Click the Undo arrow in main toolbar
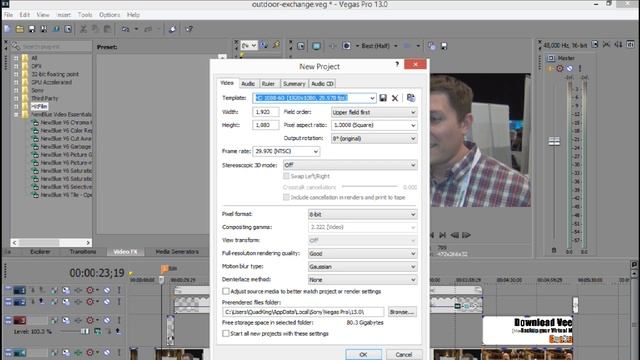Screen dimensions: 640x360 pyautogui.click(x=125, y=29)
